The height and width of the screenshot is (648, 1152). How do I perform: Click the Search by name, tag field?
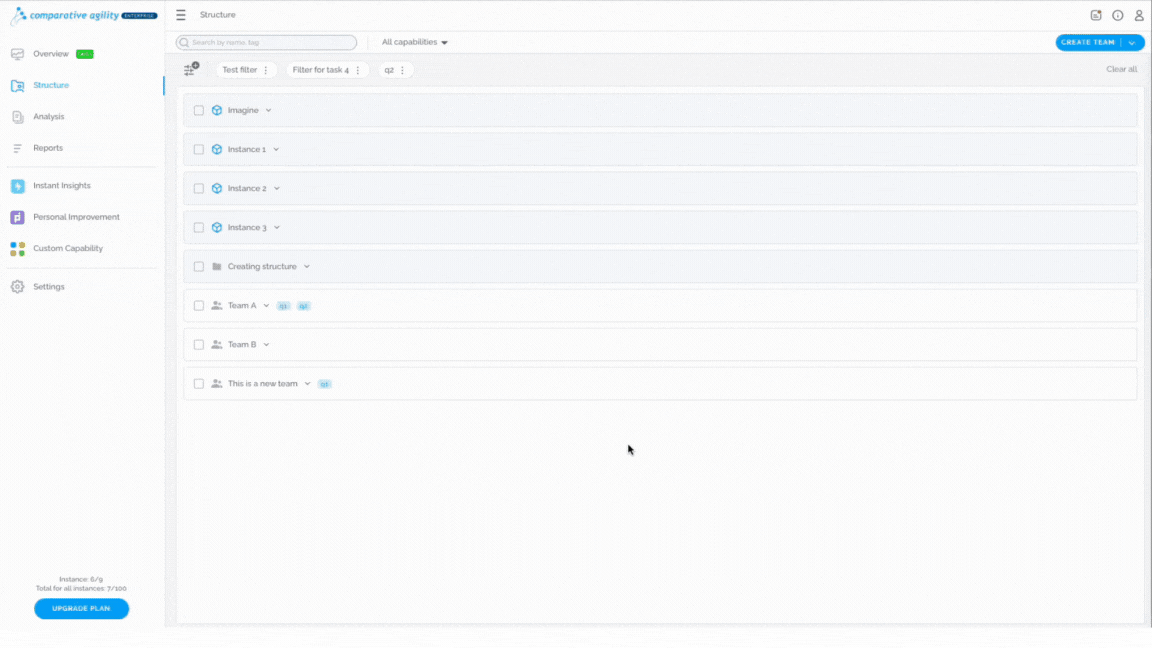pyautogui.click(x=266, y=43)
